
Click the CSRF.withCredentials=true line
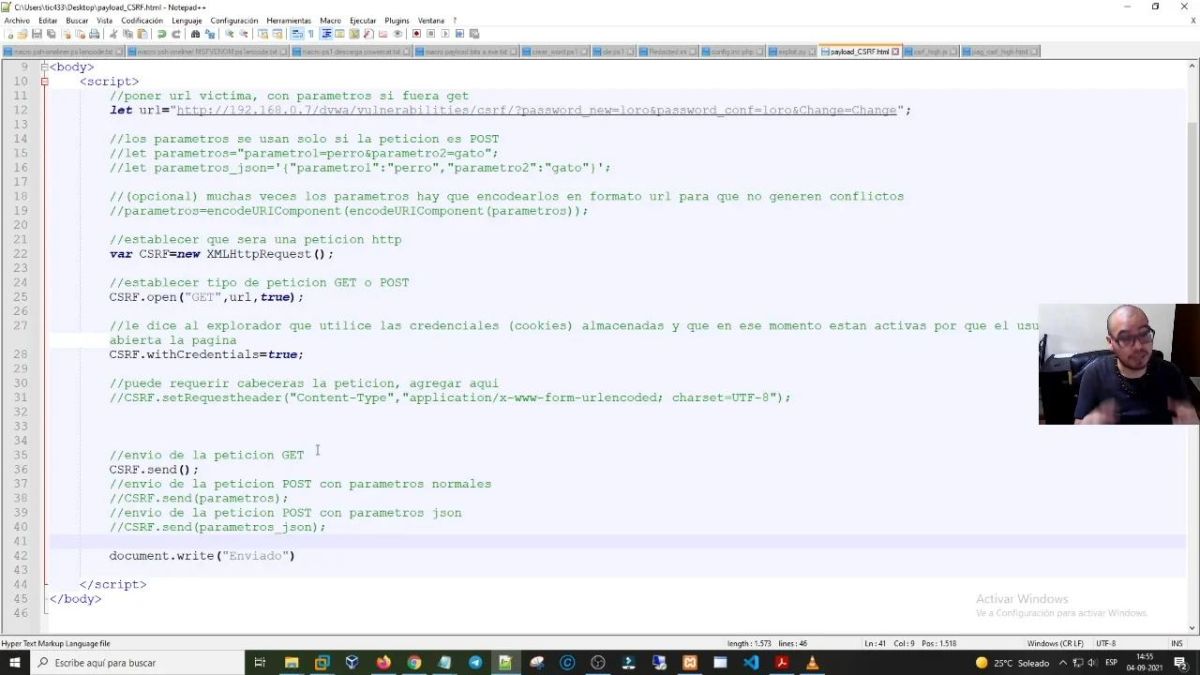(206, 354)
